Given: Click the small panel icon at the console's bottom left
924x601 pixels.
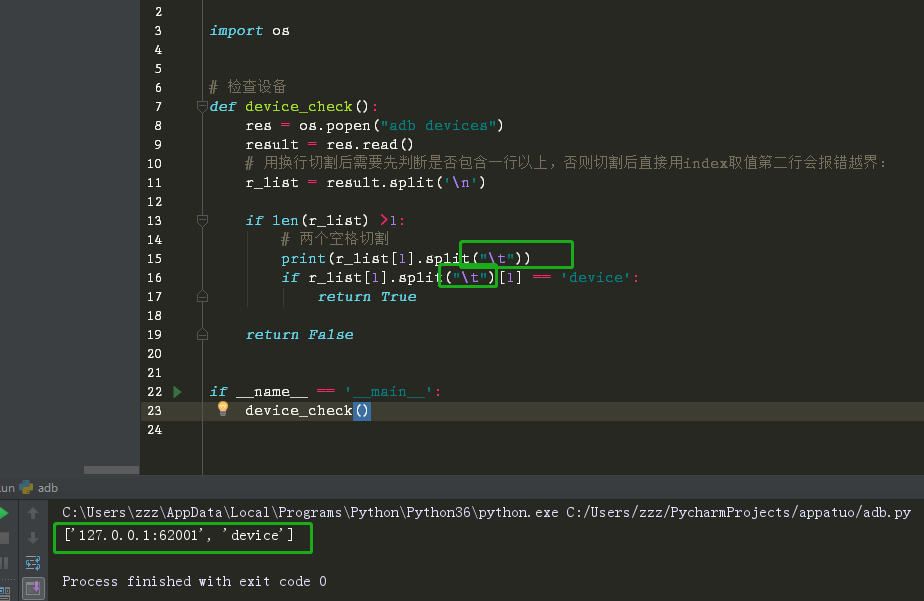Looking at the screenshot, I should tap(5, 588).
